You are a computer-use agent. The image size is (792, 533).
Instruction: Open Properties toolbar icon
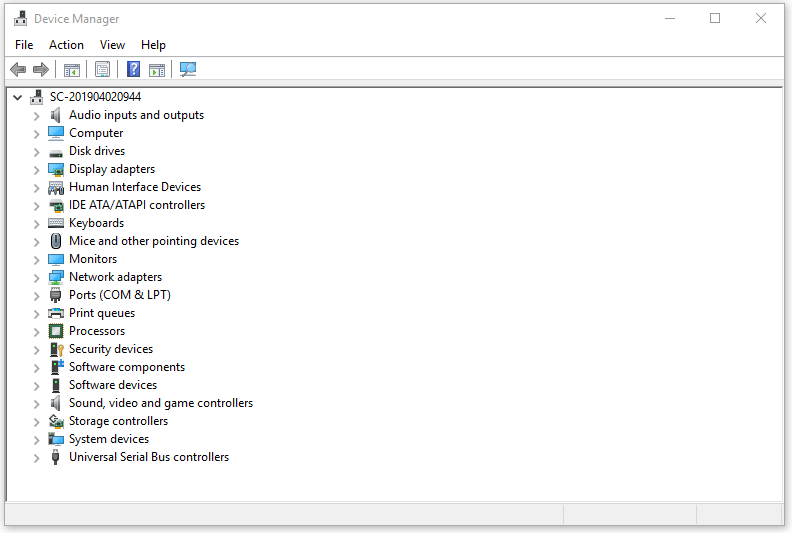103,69
